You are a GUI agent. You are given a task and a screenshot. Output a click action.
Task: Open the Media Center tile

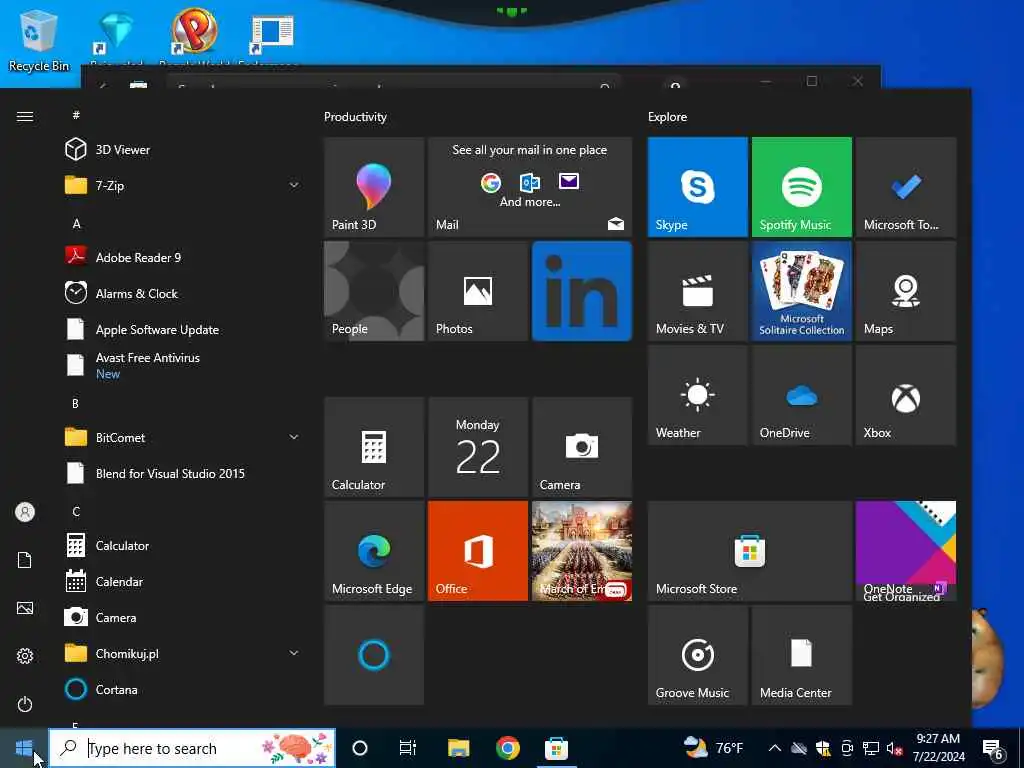tap(802, 655)
